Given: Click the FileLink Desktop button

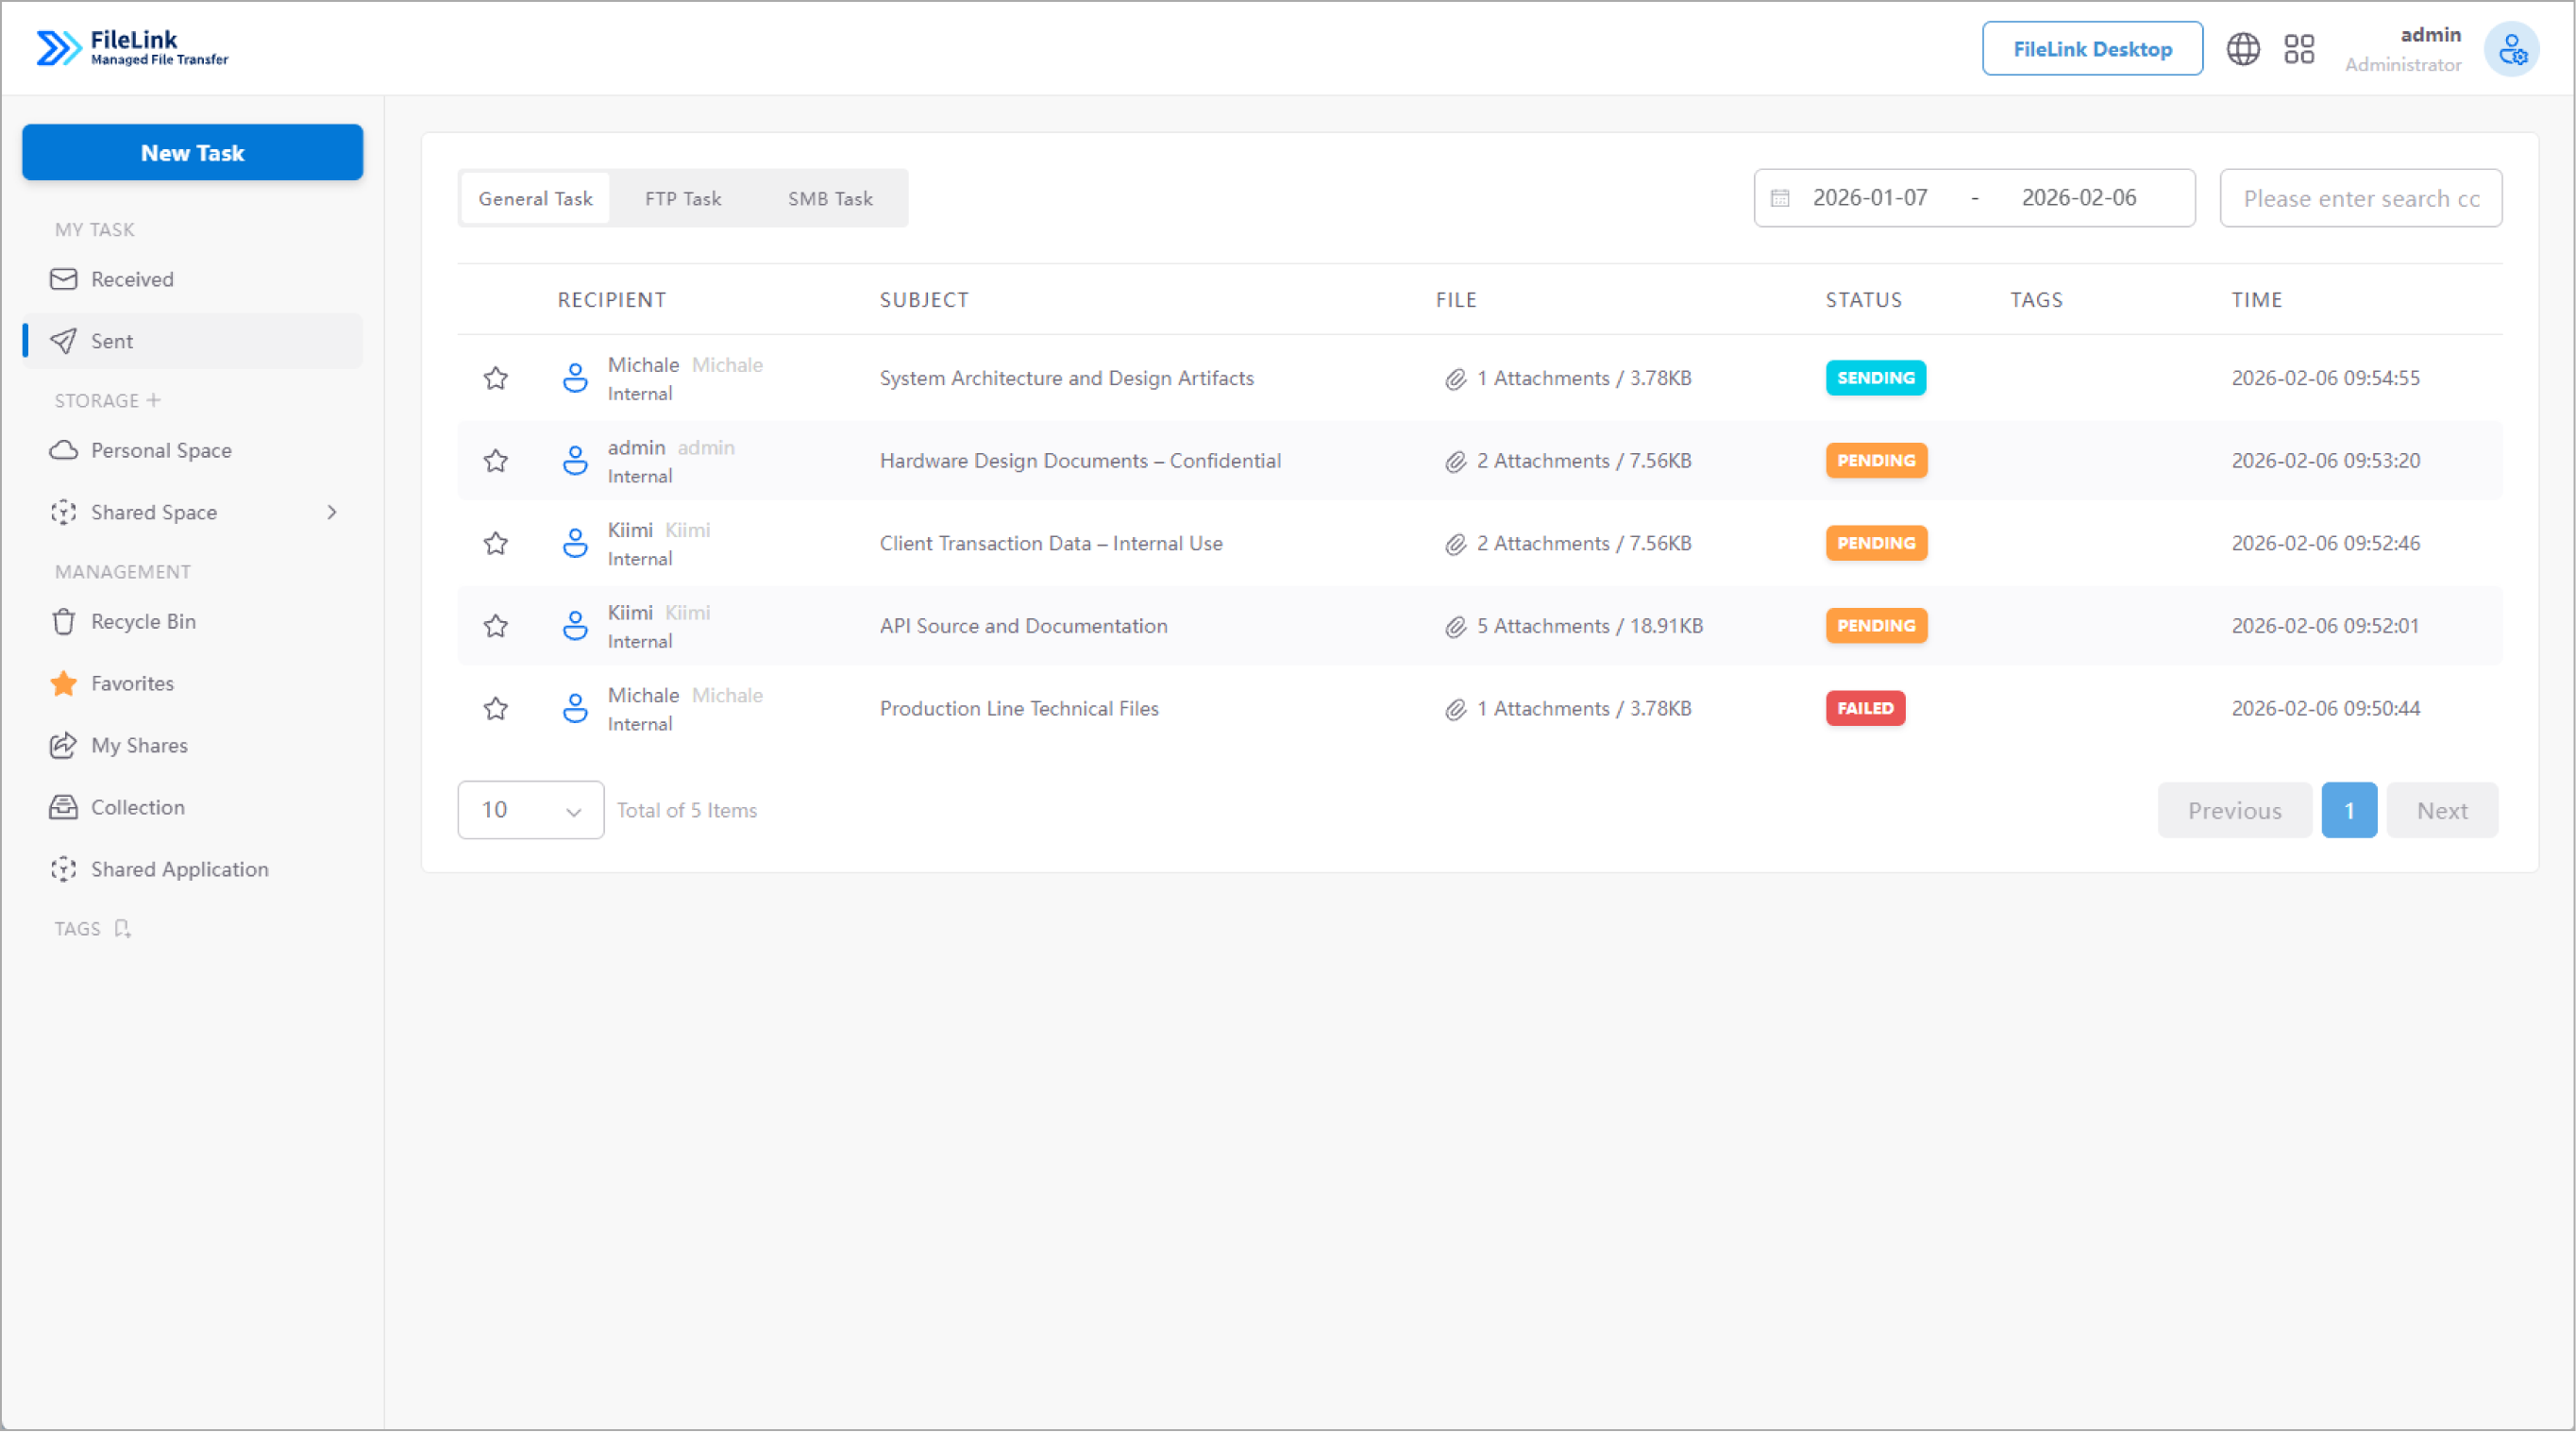Looking at the screenshot, I should point(2092,49).
